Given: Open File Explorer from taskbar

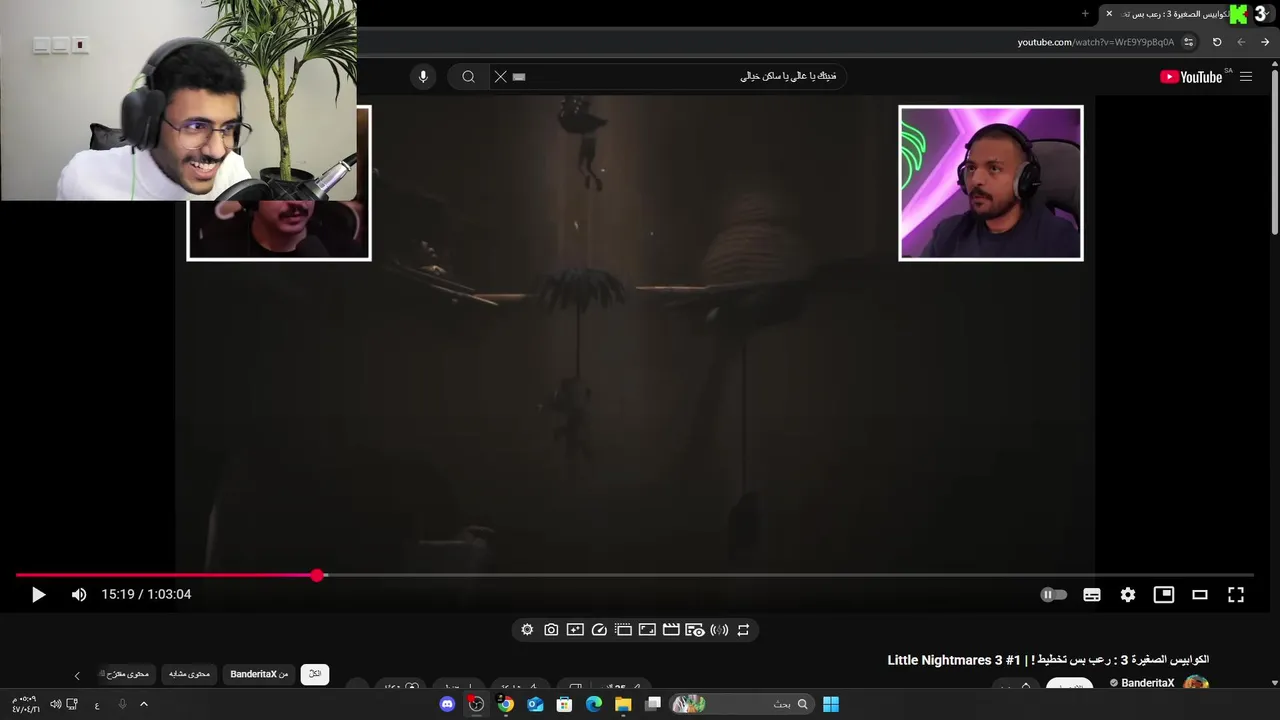Looking at the screenshot, I should [x=623, y=704].
